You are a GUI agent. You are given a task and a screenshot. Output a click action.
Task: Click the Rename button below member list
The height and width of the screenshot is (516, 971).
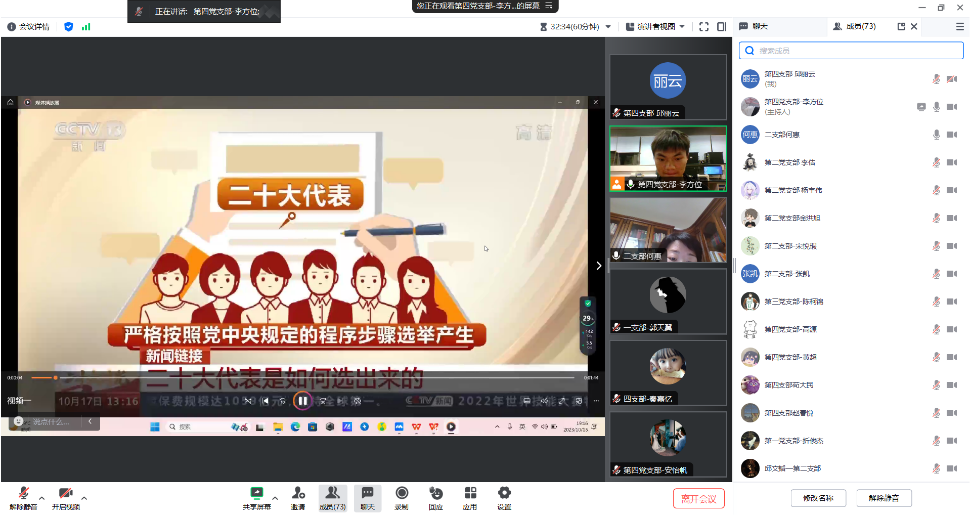[x=817, y=497]
